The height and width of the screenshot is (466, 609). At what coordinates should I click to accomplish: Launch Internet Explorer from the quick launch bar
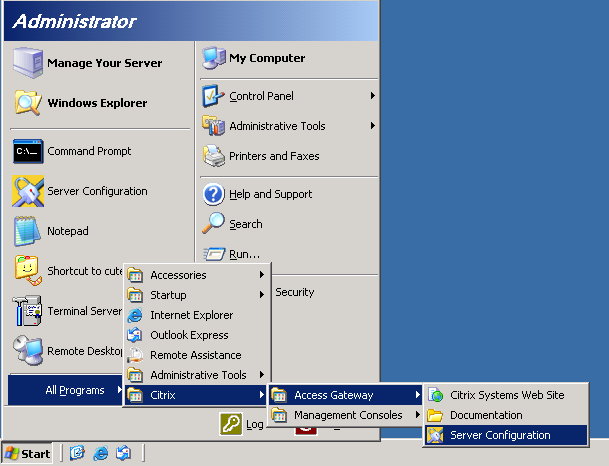pyautogui.click(x=101, y=453)
